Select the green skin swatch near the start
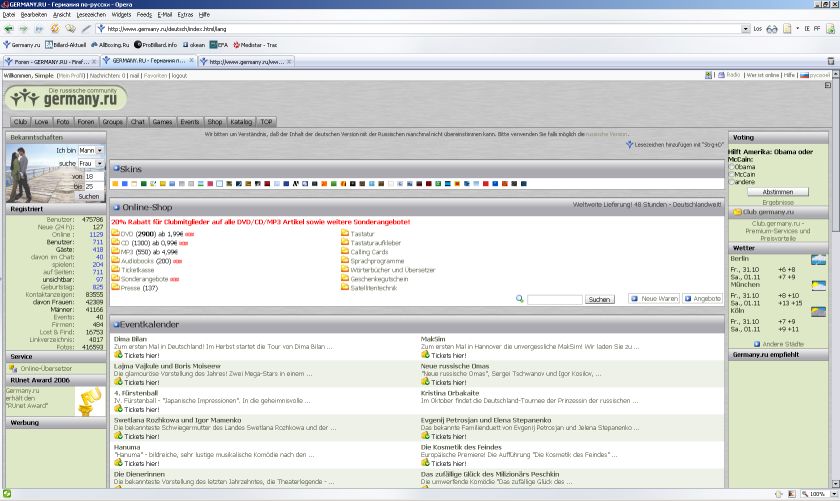The height and width of the screenshot is (501, 840). click(x=144, y=184)
